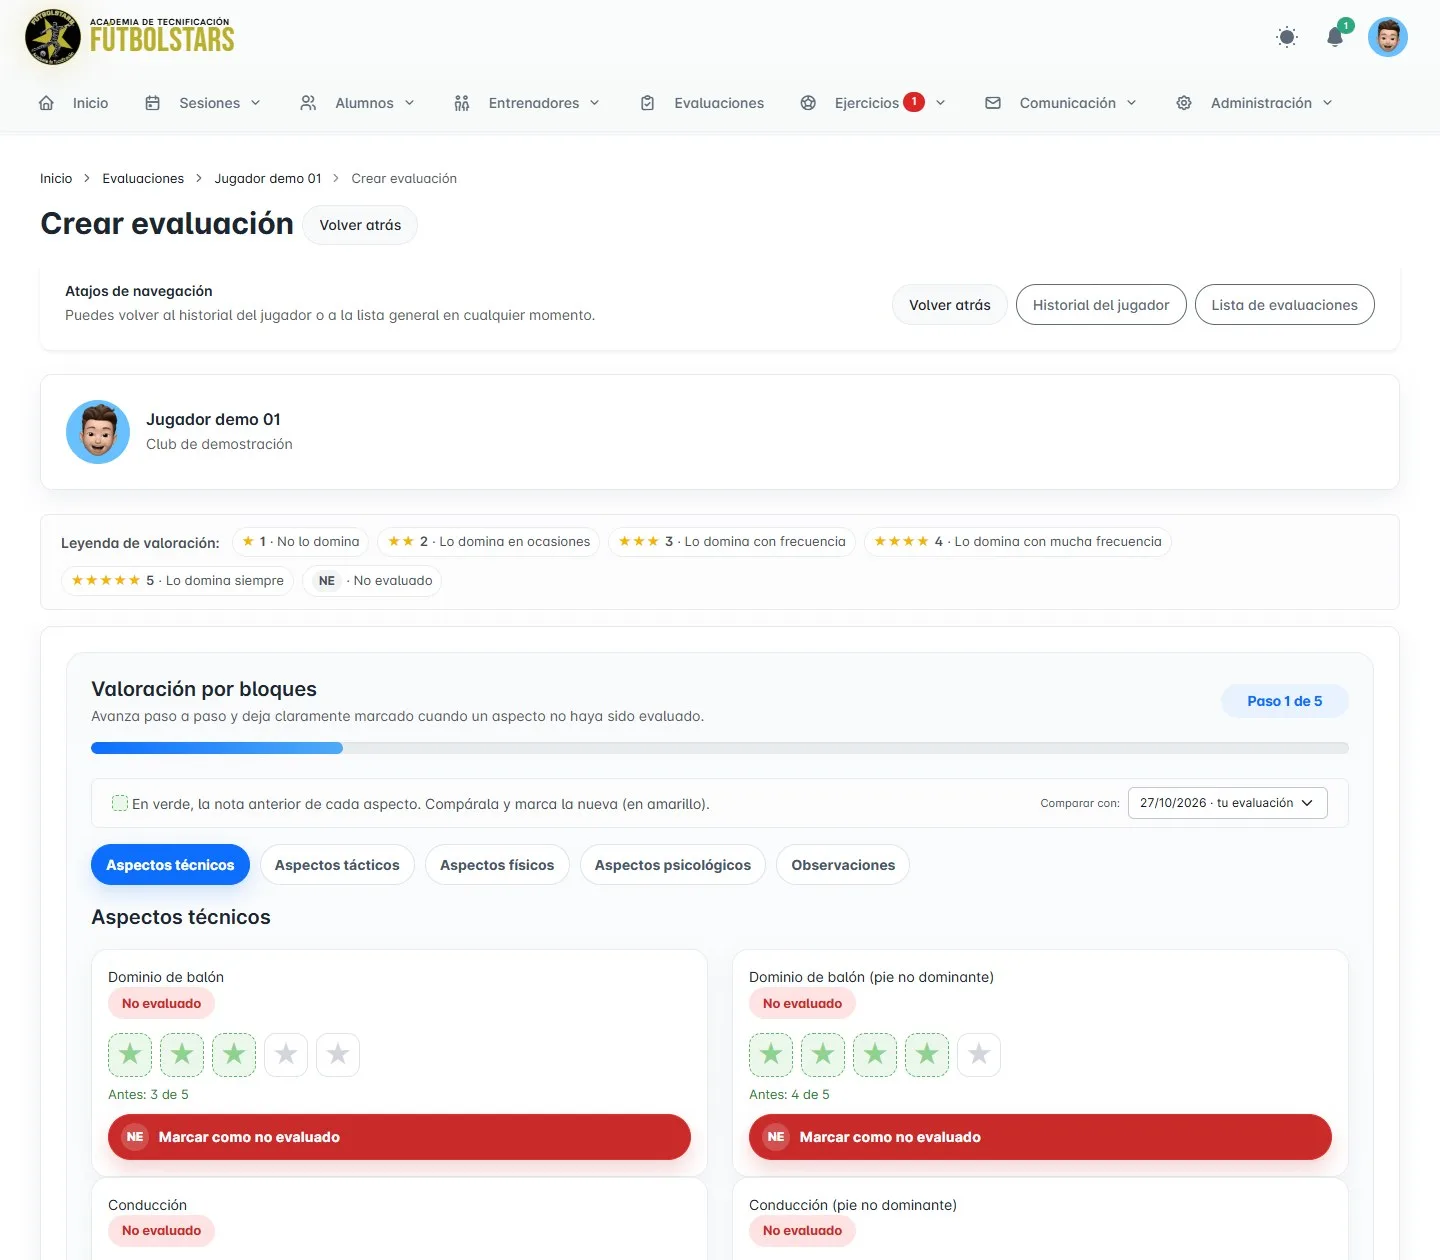Viewport: 1440px width, 1260px height.
Task: Open Jugador demo 01 breadcrumb link
Action: (x=268, y=178)
